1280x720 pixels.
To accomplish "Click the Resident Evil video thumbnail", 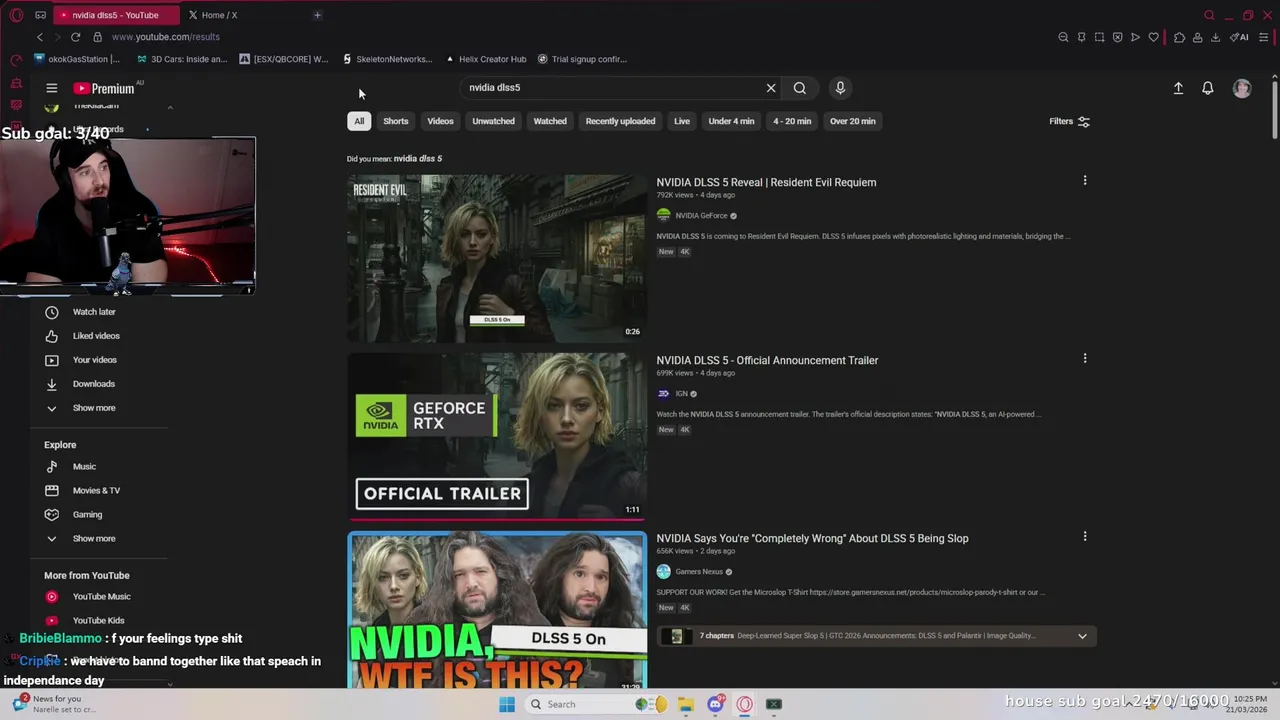I will click(x=497, y=259).
